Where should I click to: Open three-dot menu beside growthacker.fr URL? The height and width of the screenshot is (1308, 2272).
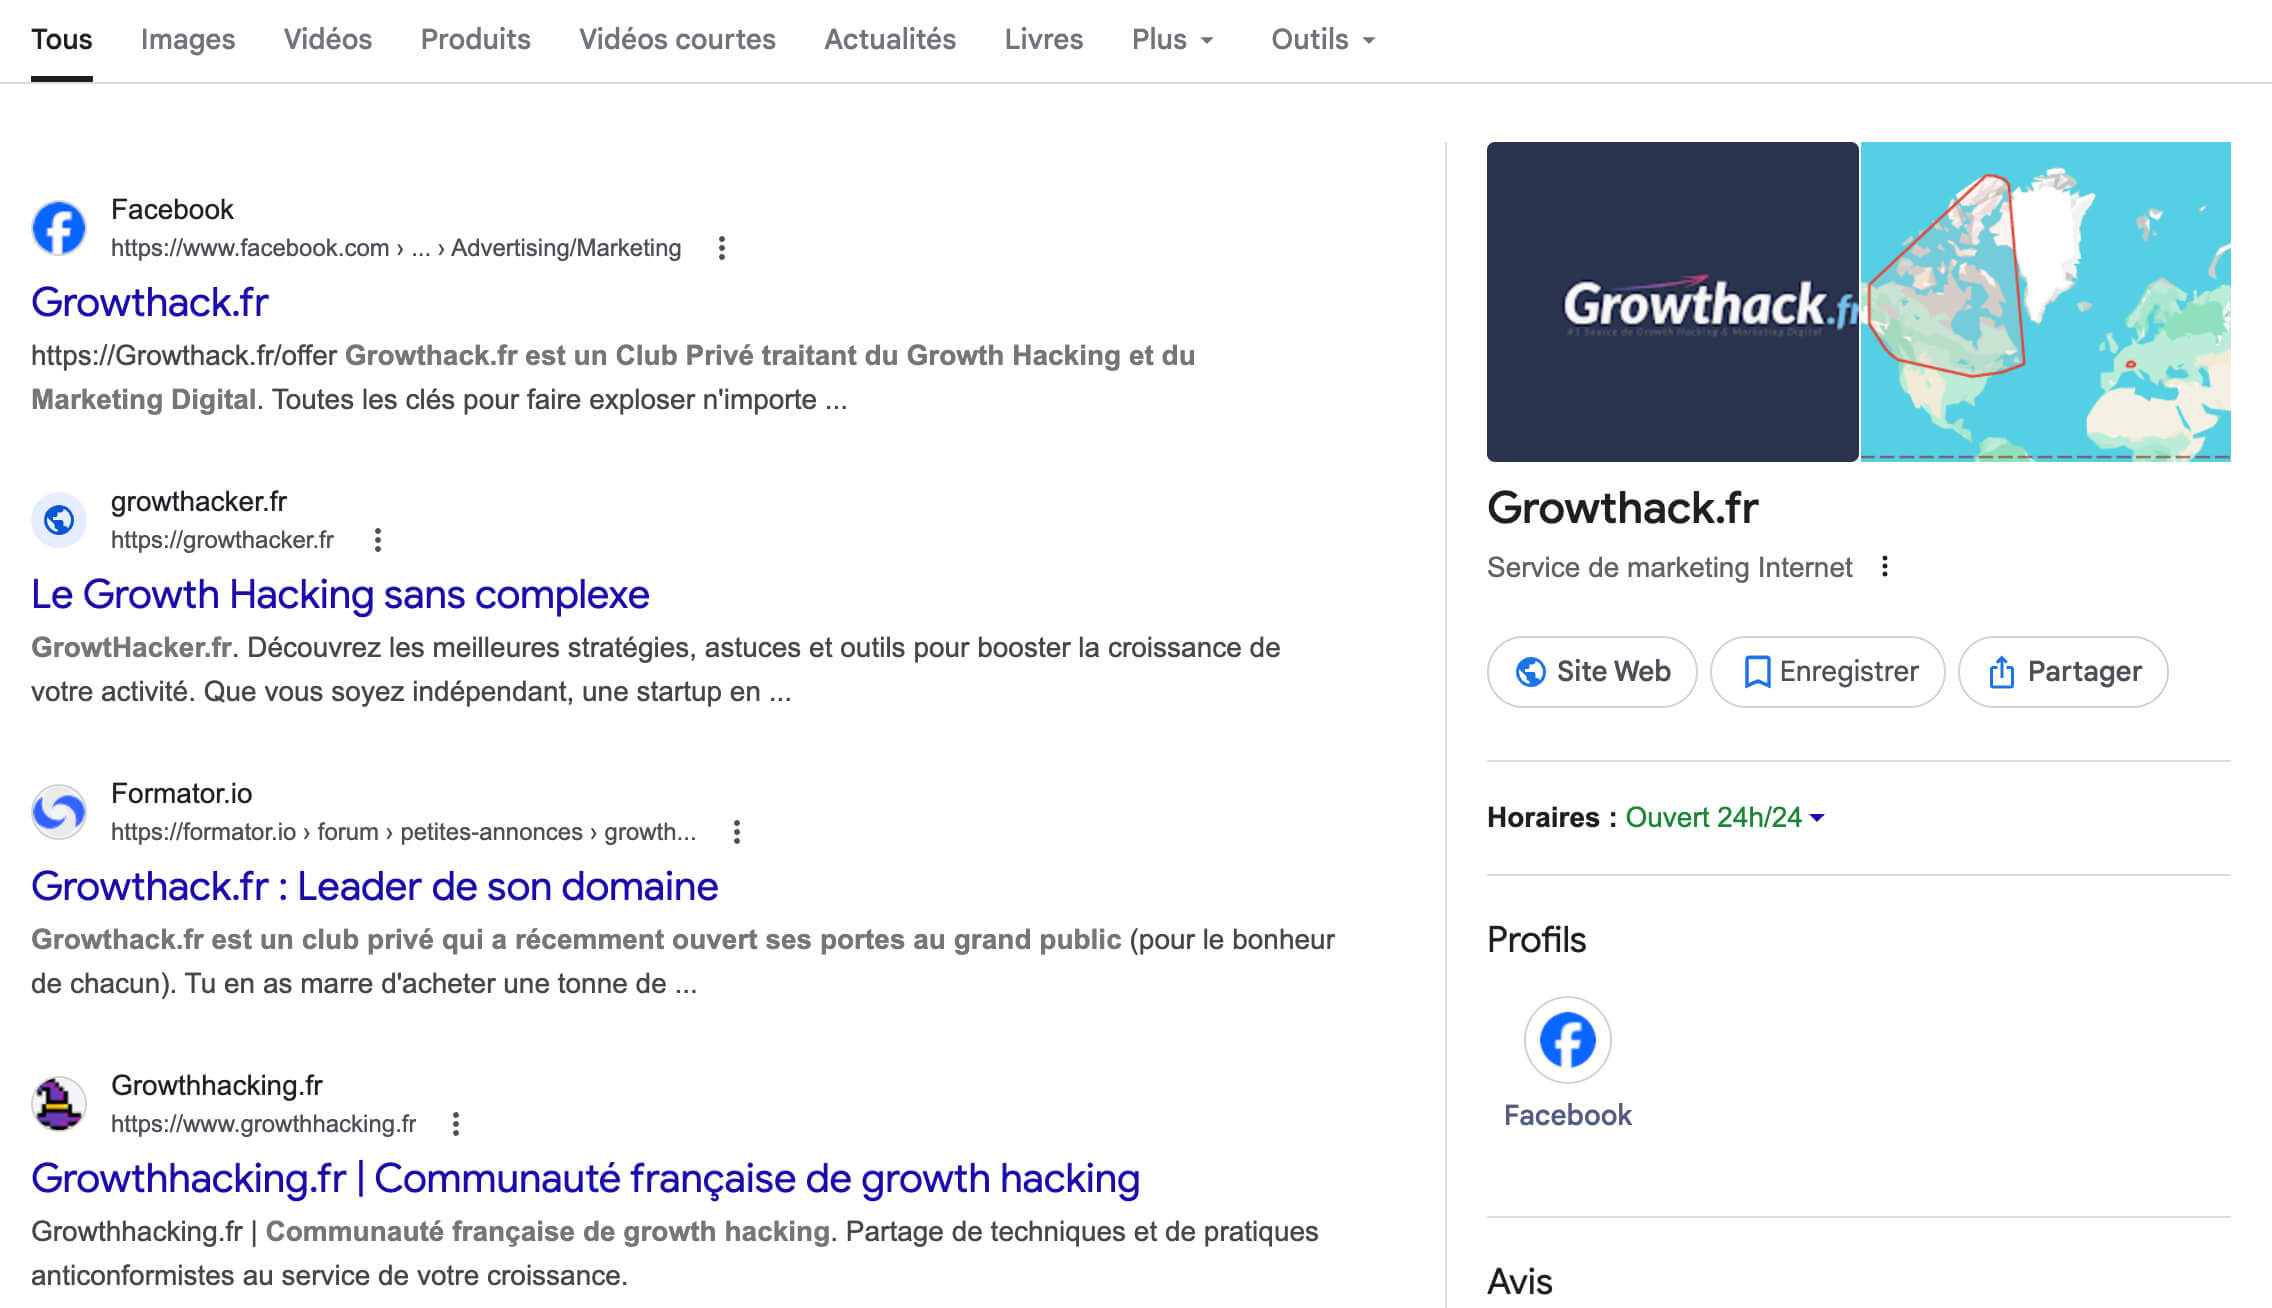(377, 540)
